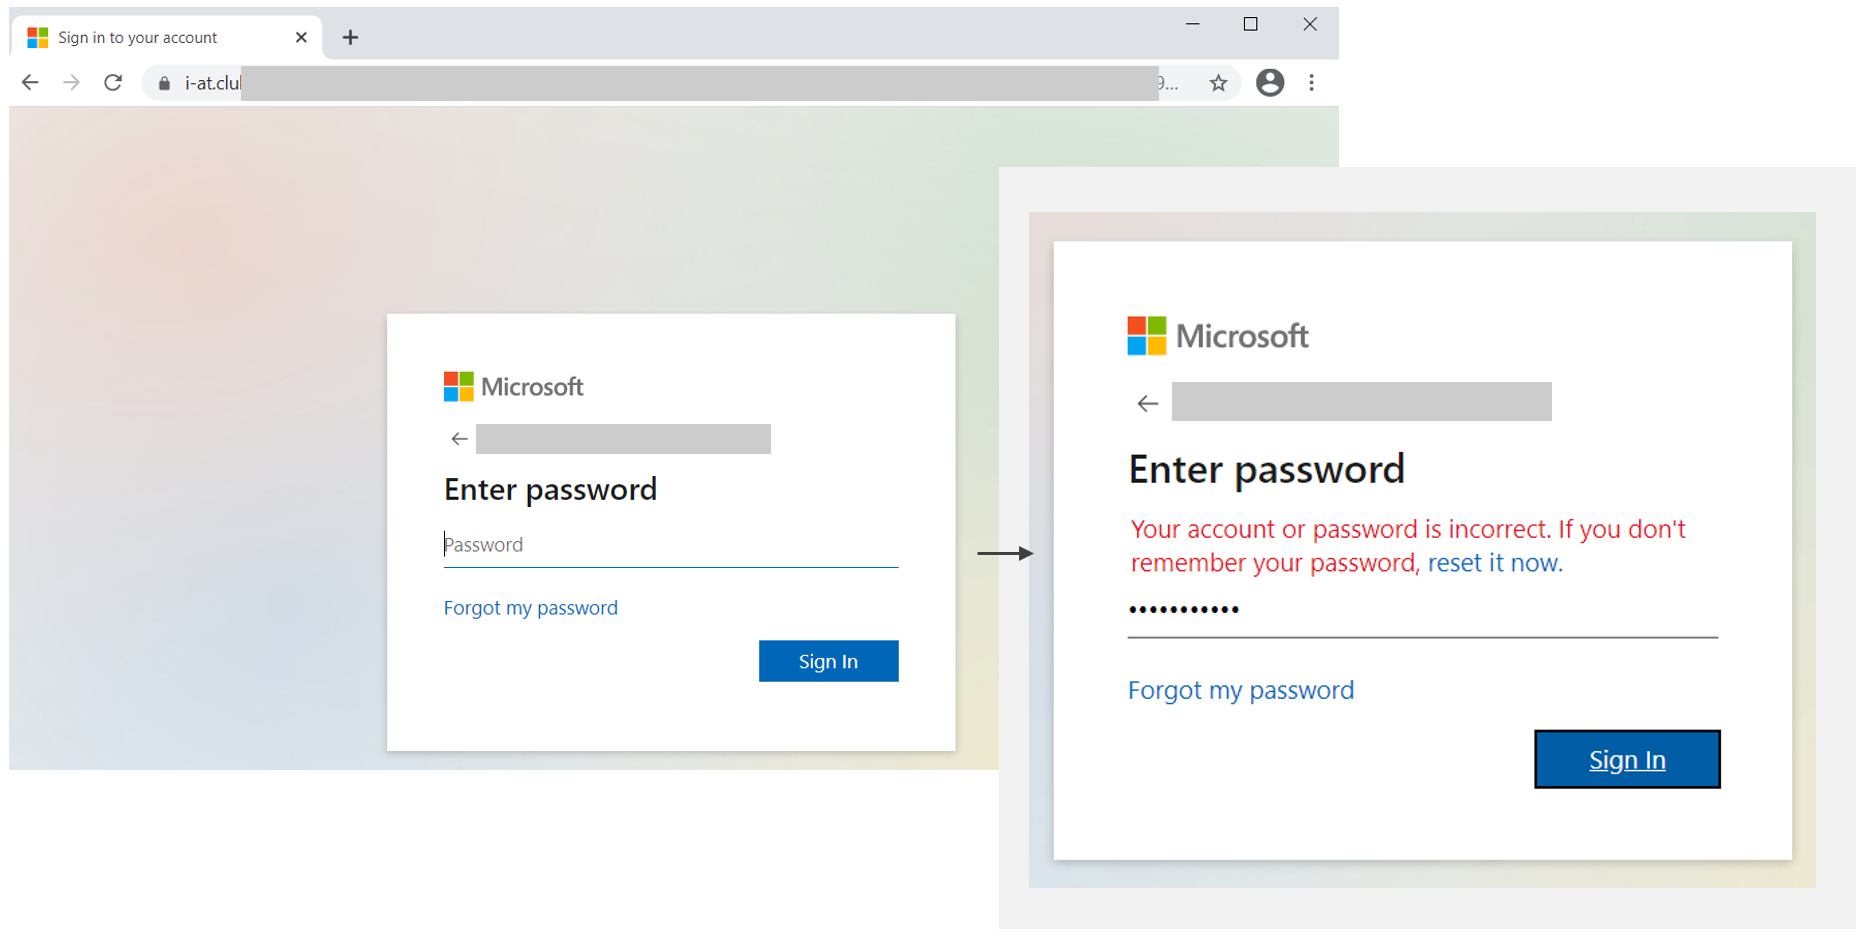Click the Microsoft logo favicon on the tab

click(x=36, y=36)
